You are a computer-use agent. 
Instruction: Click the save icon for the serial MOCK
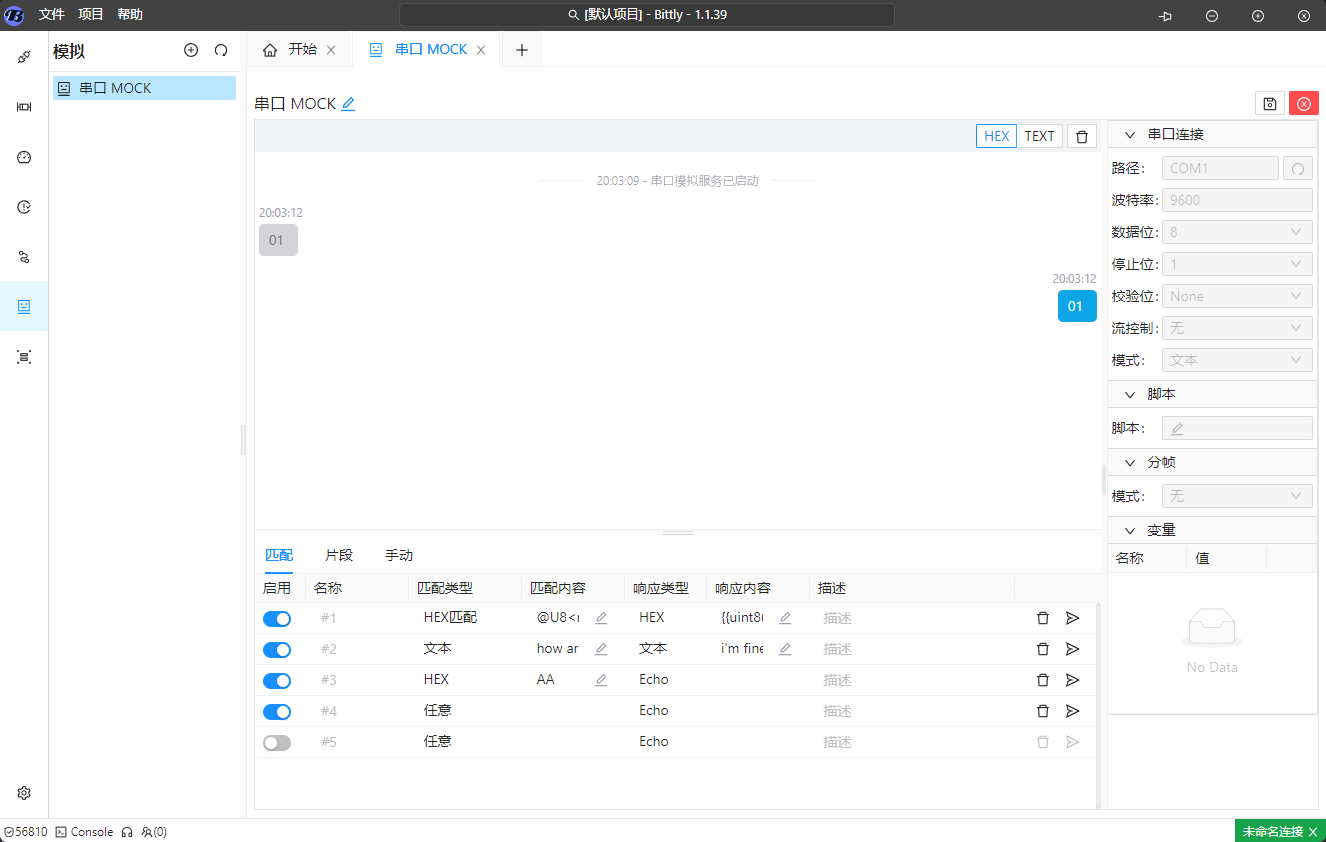coord(1269,104)
